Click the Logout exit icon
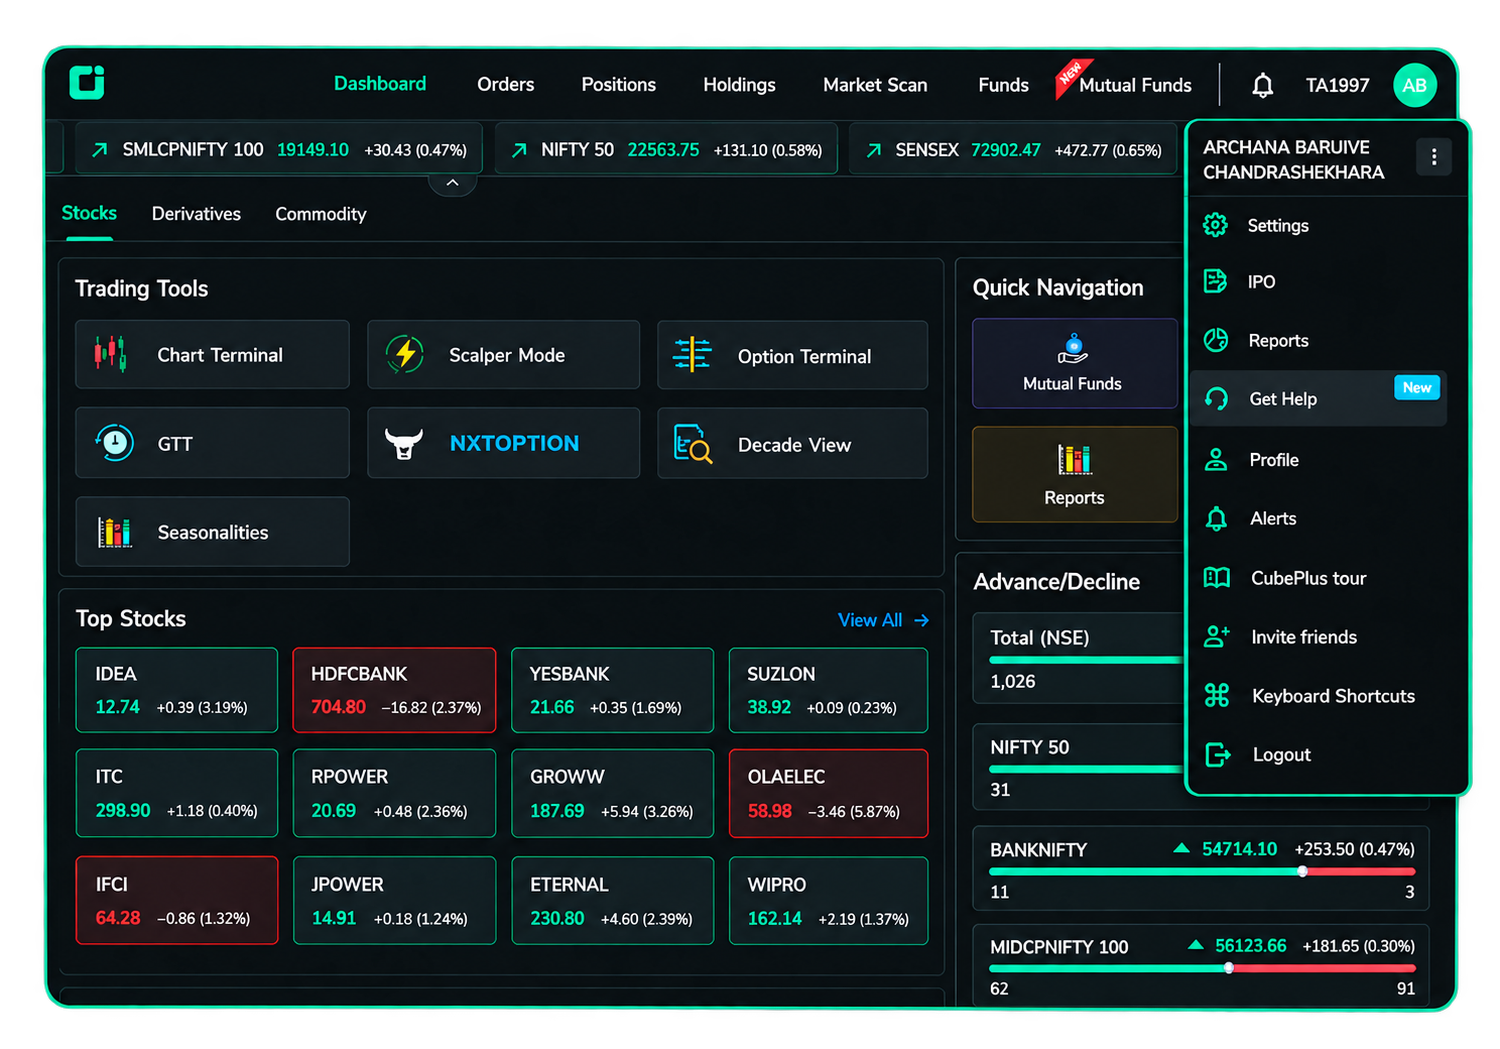This screenshot has height=1049, width=1500. coord(1218,754)
